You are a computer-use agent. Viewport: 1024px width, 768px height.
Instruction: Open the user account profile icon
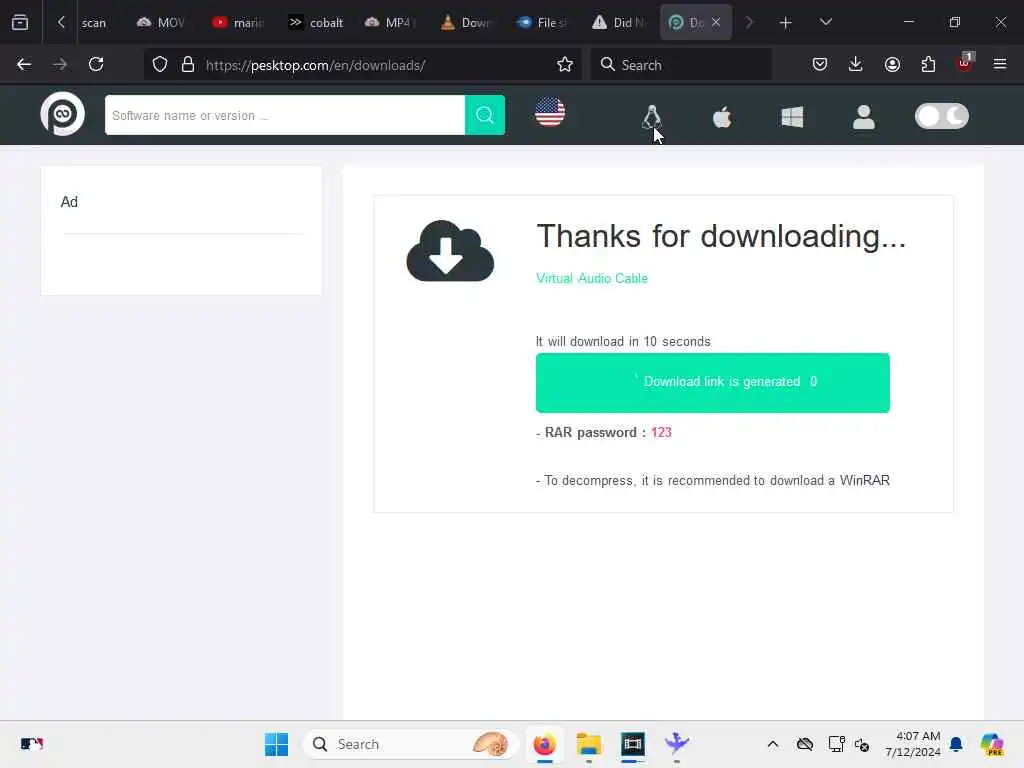(x=863, y=117)
